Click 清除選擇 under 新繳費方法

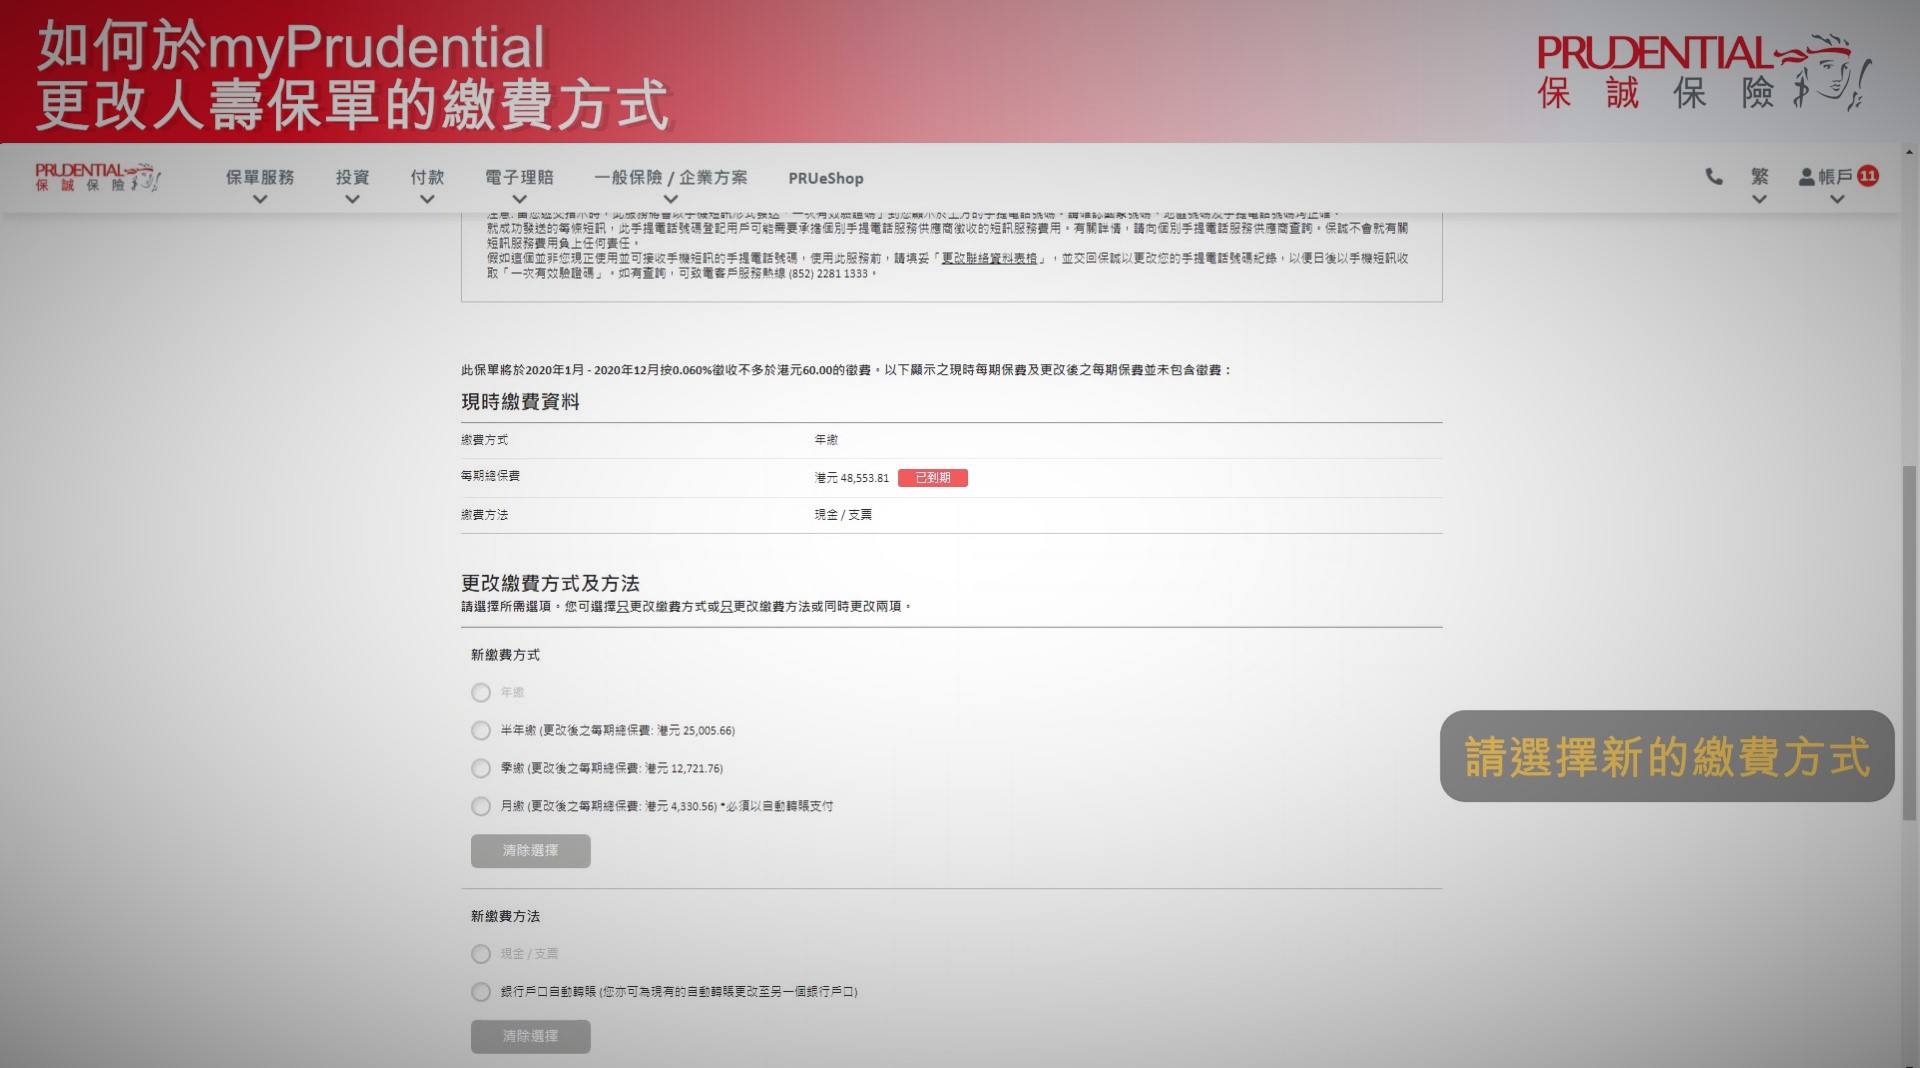[x=530, y=1037]
